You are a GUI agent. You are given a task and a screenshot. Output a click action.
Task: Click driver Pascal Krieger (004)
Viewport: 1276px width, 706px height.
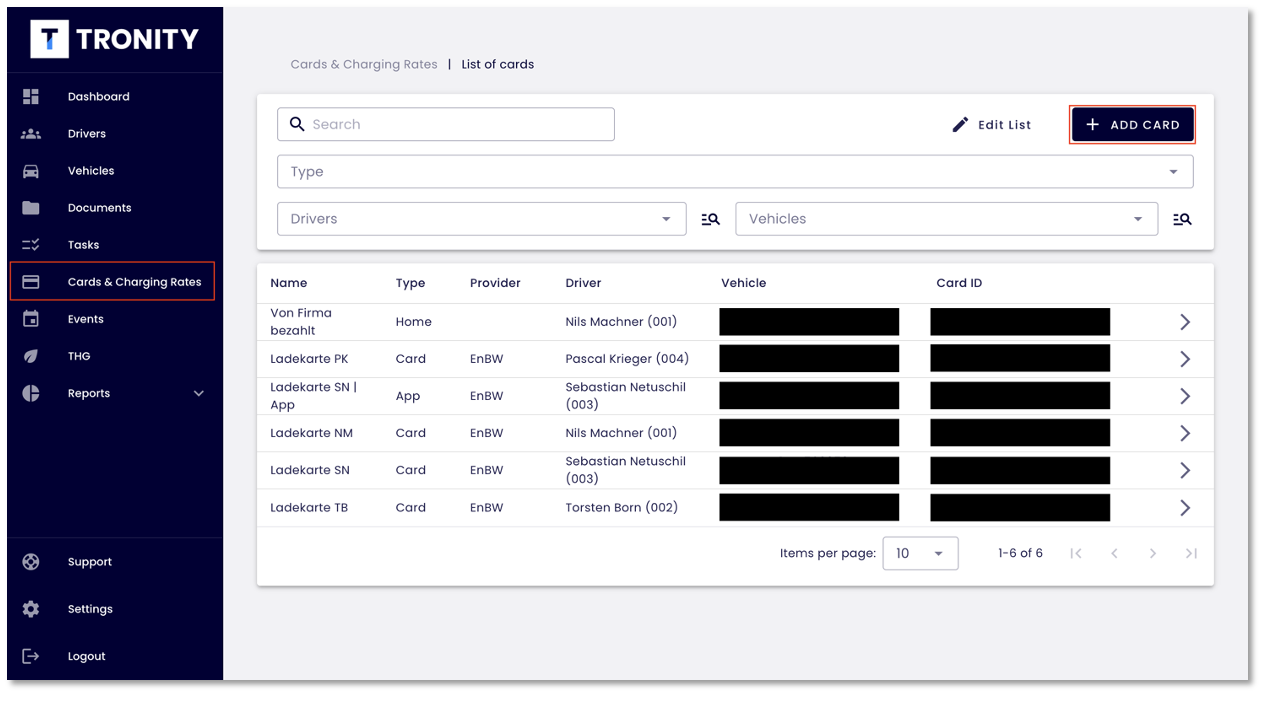click(627, 359)
